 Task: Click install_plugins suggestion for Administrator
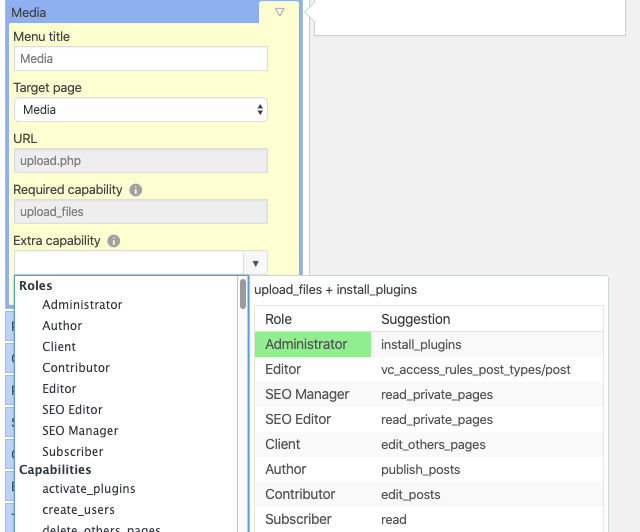421,345
